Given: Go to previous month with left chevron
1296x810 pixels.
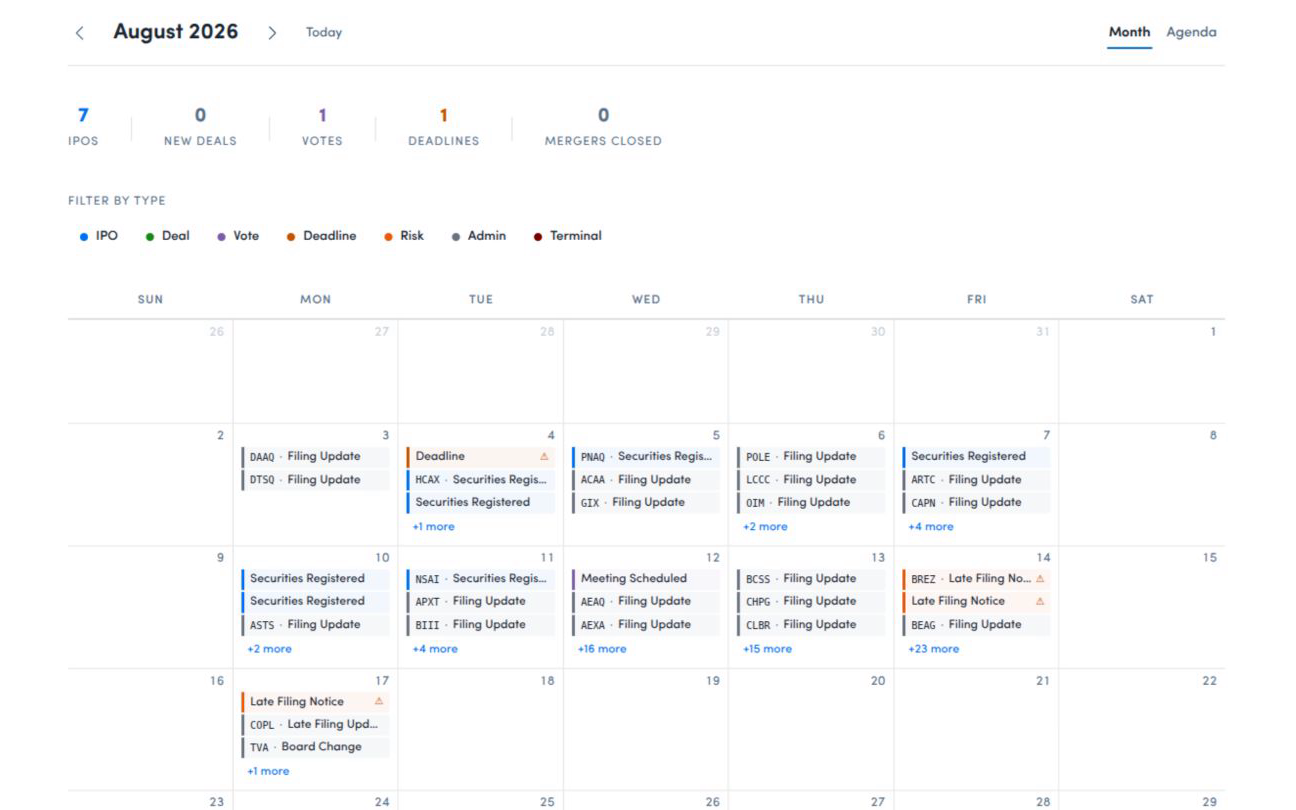Looking at the screenshot, I should pos(80,32).
